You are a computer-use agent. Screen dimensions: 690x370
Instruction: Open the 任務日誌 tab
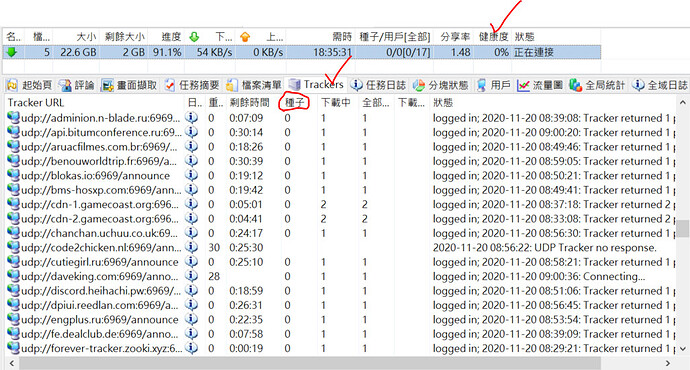pyautogui.click(x=378, y=85)
